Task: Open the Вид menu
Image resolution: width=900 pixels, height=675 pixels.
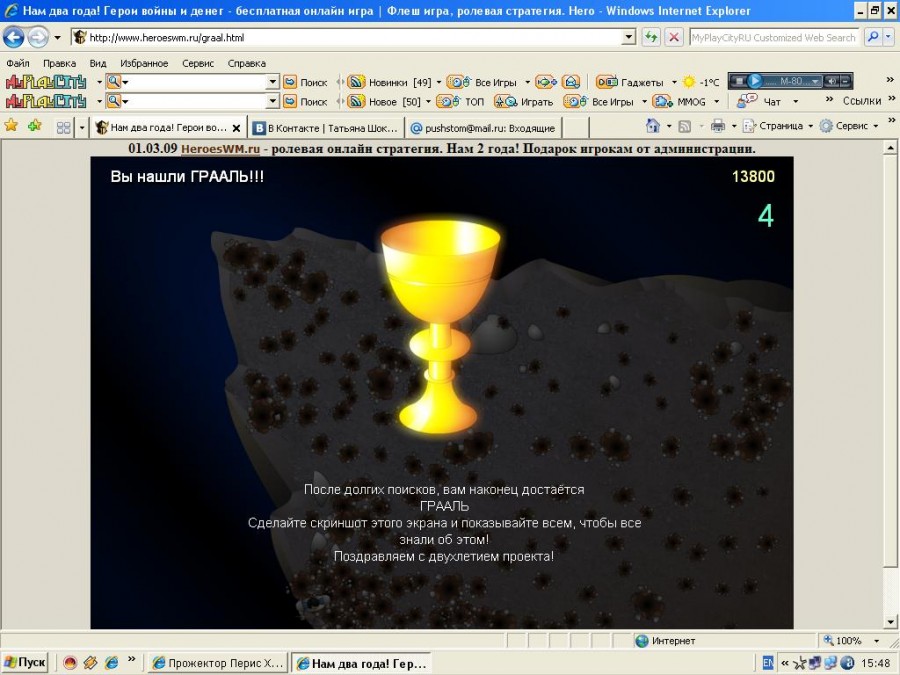Action: coord(98,63)
